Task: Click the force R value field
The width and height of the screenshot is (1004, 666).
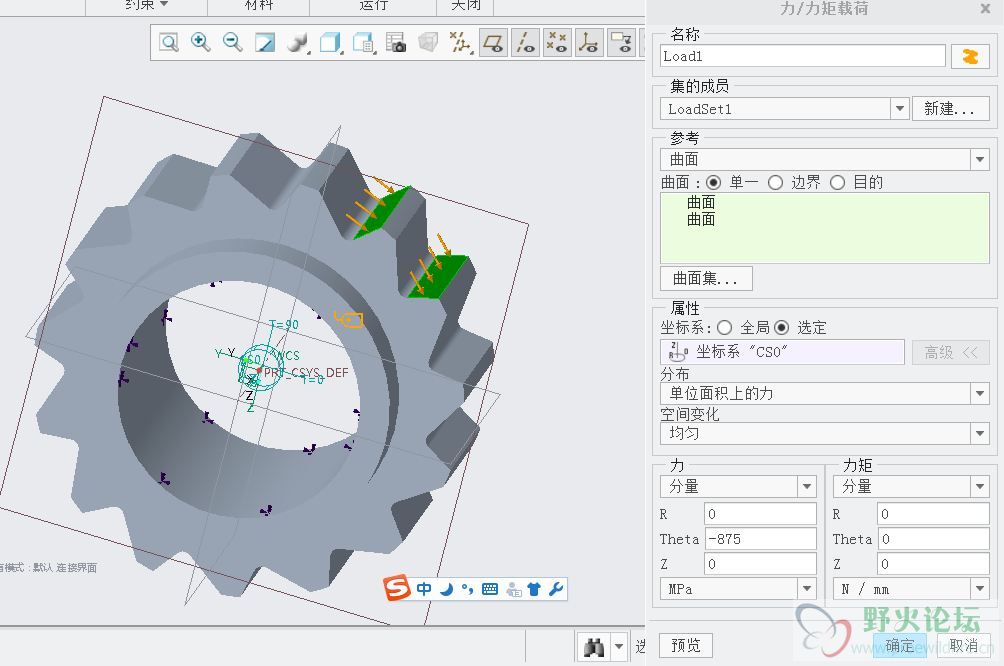Action: click(x=761, y=514)
